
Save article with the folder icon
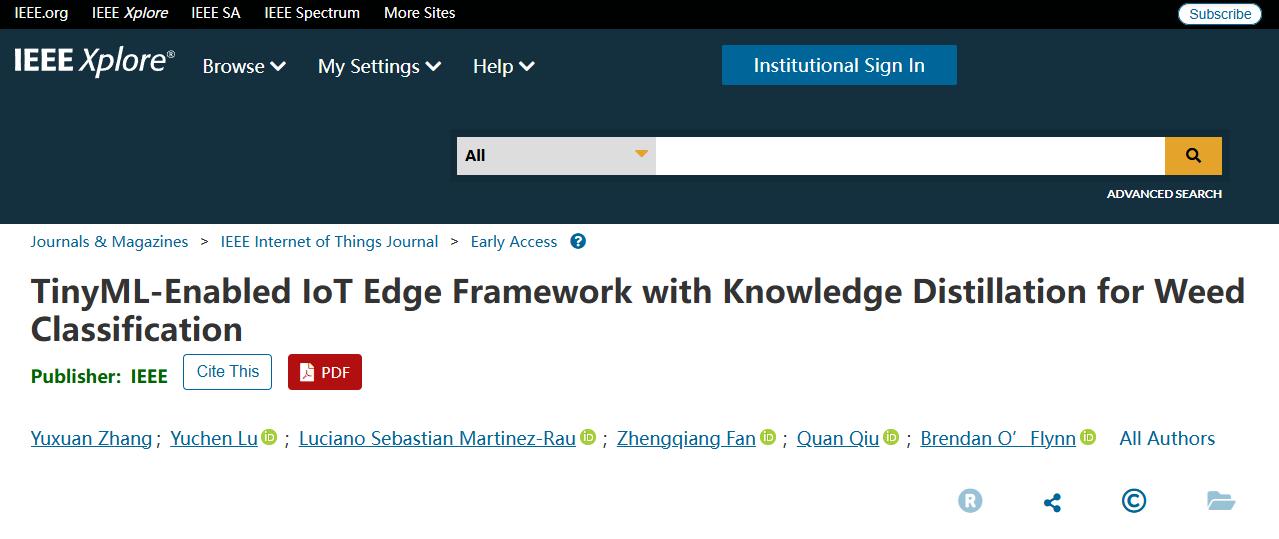coord(1221,500)
